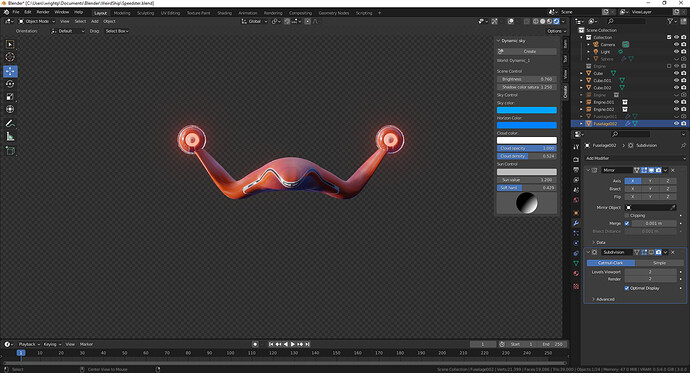Select the Cursor tool
The image size is (690, 373).
(x=10, y=57)
